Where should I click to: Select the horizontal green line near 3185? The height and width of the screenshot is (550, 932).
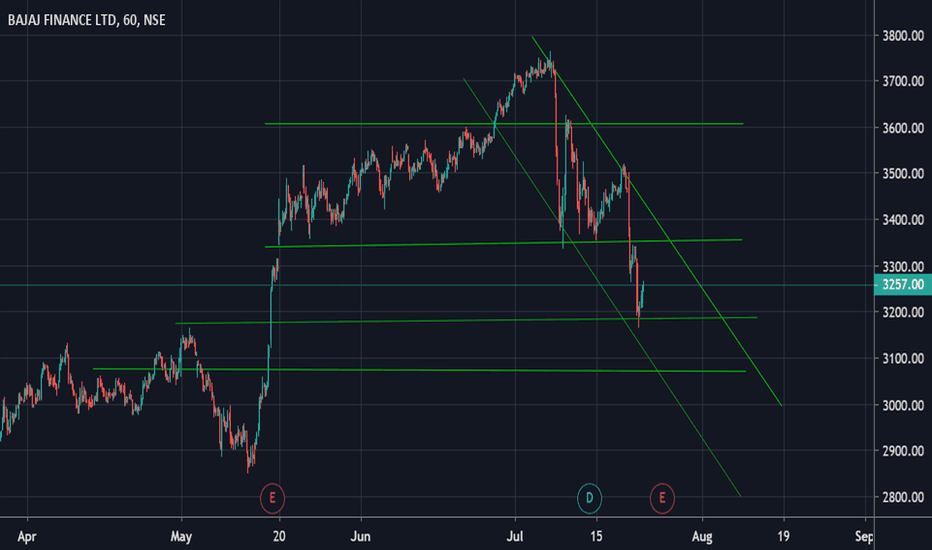point(467,320)
